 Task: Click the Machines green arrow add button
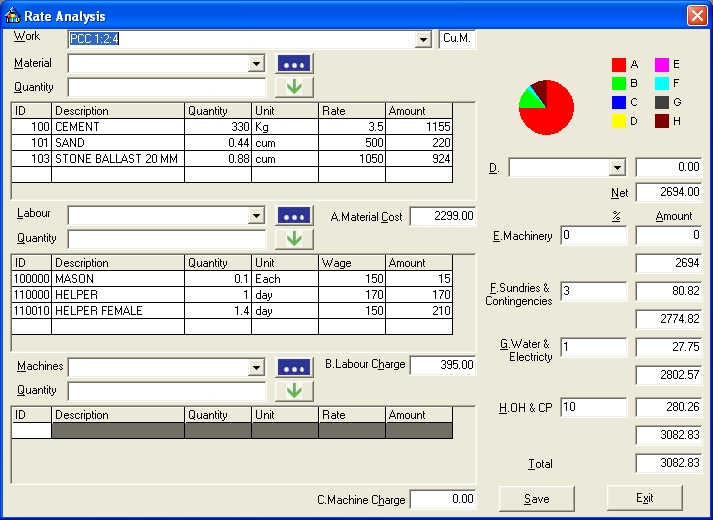(x=294, y=390)
